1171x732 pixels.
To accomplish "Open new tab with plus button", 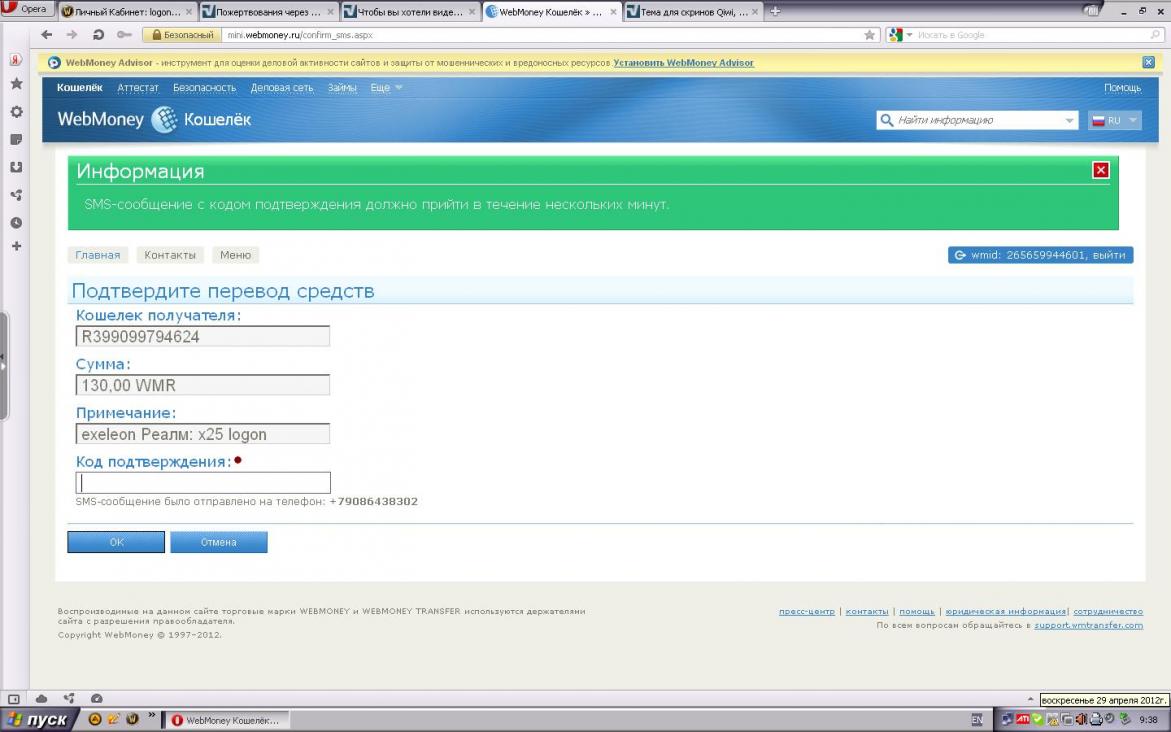I will [x=775, y=12].
